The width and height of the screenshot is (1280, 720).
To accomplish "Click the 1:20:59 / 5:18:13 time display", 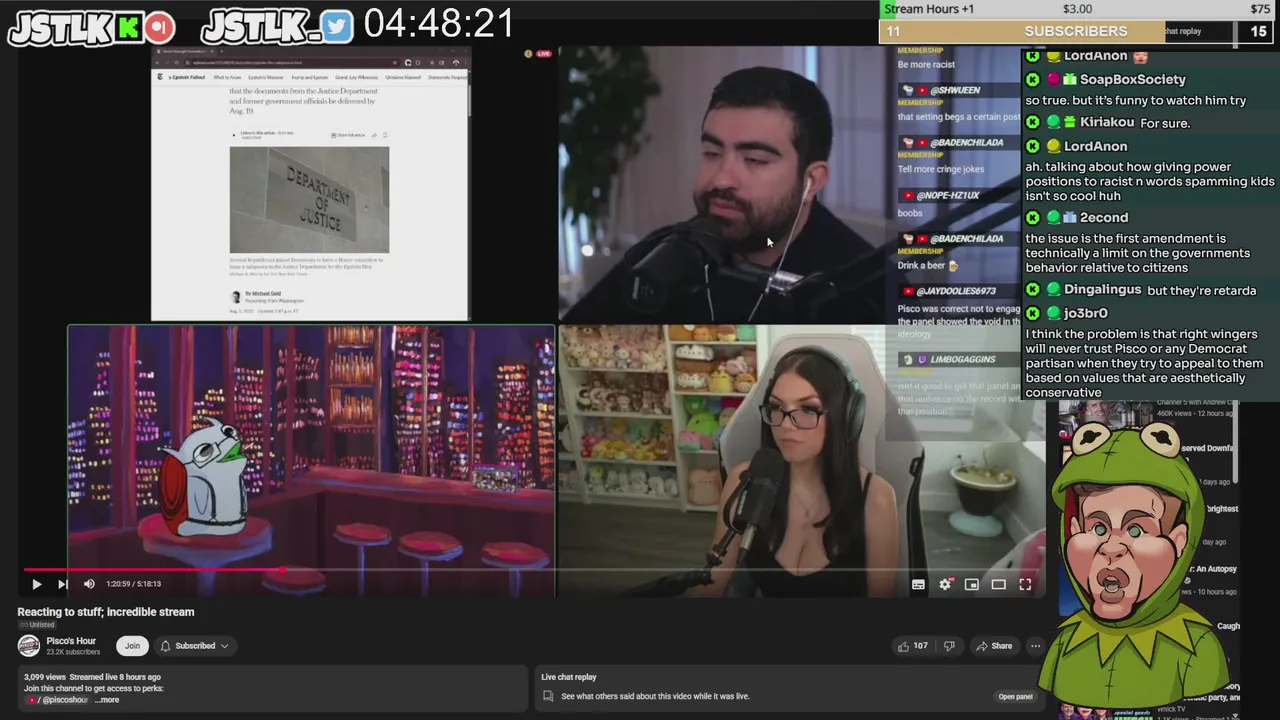I will tap(134, 584).
